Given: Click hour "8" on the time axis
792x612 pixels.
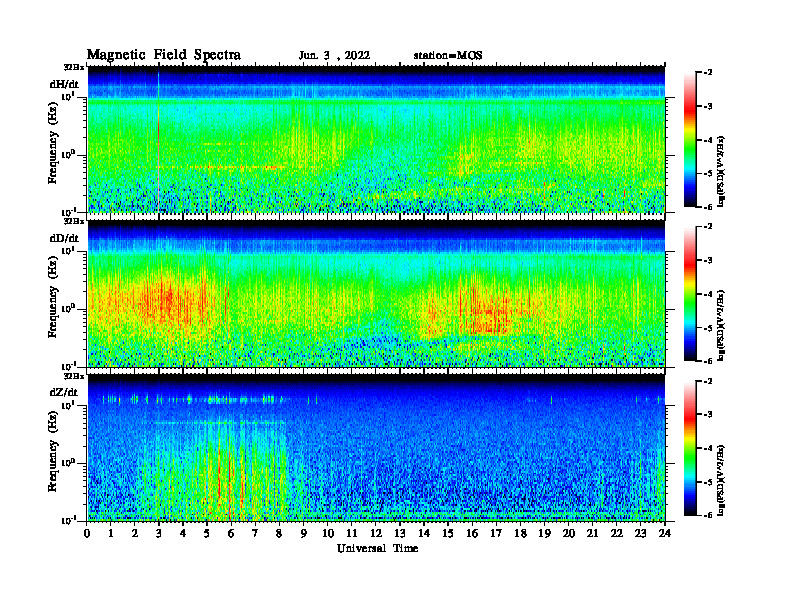Looking at the screenshot, I should point(279,533).
